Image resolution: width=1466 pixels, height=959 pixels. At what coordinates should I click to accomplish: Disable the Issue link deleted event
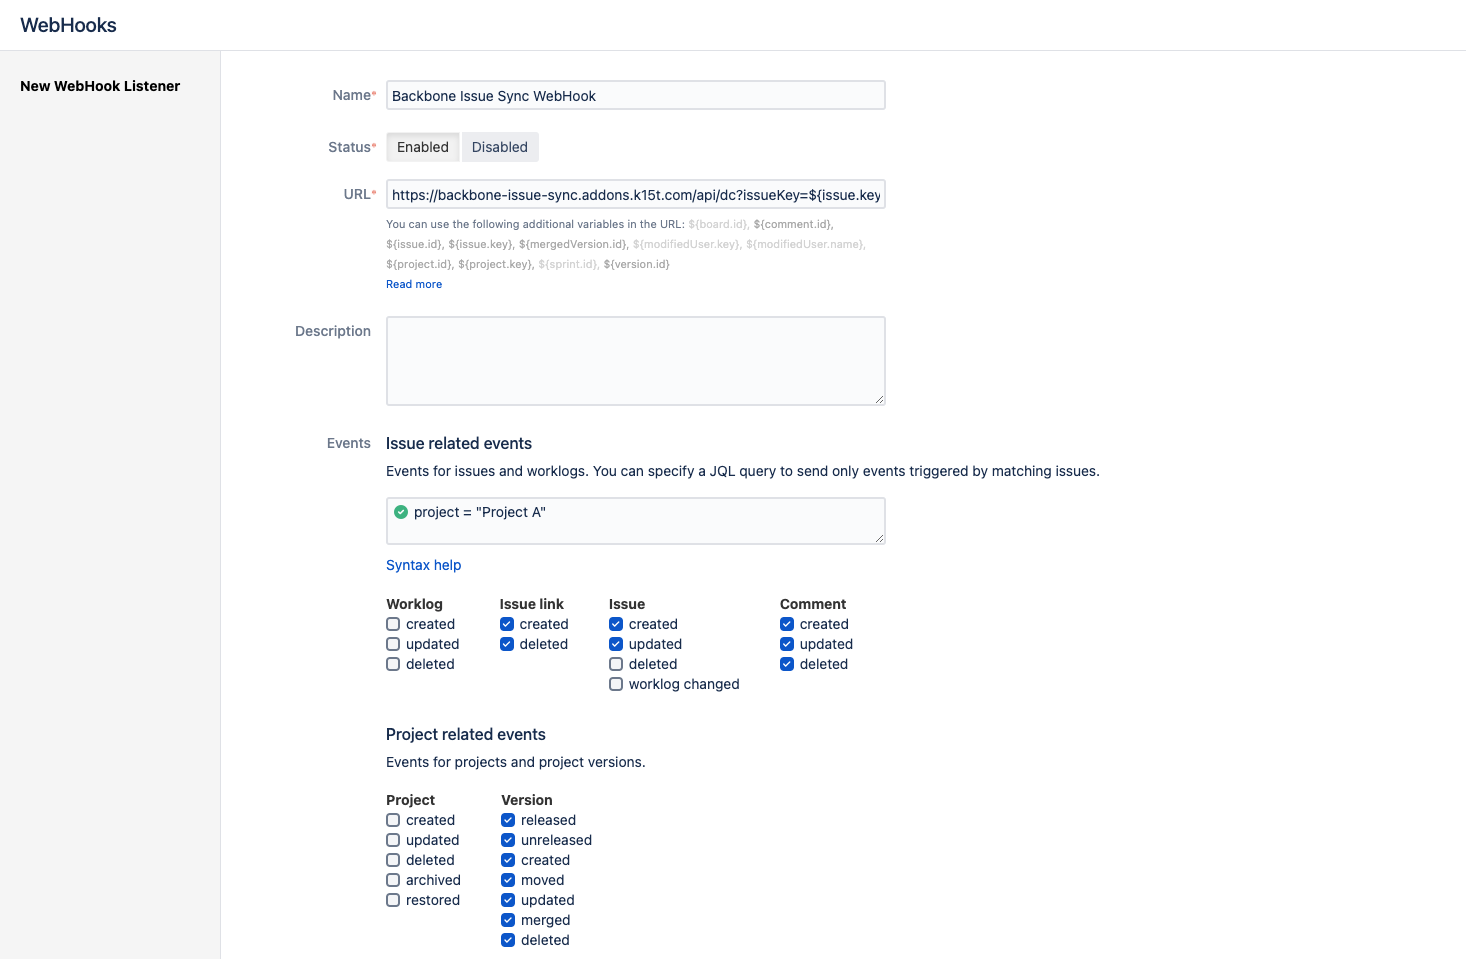[507, 644]
